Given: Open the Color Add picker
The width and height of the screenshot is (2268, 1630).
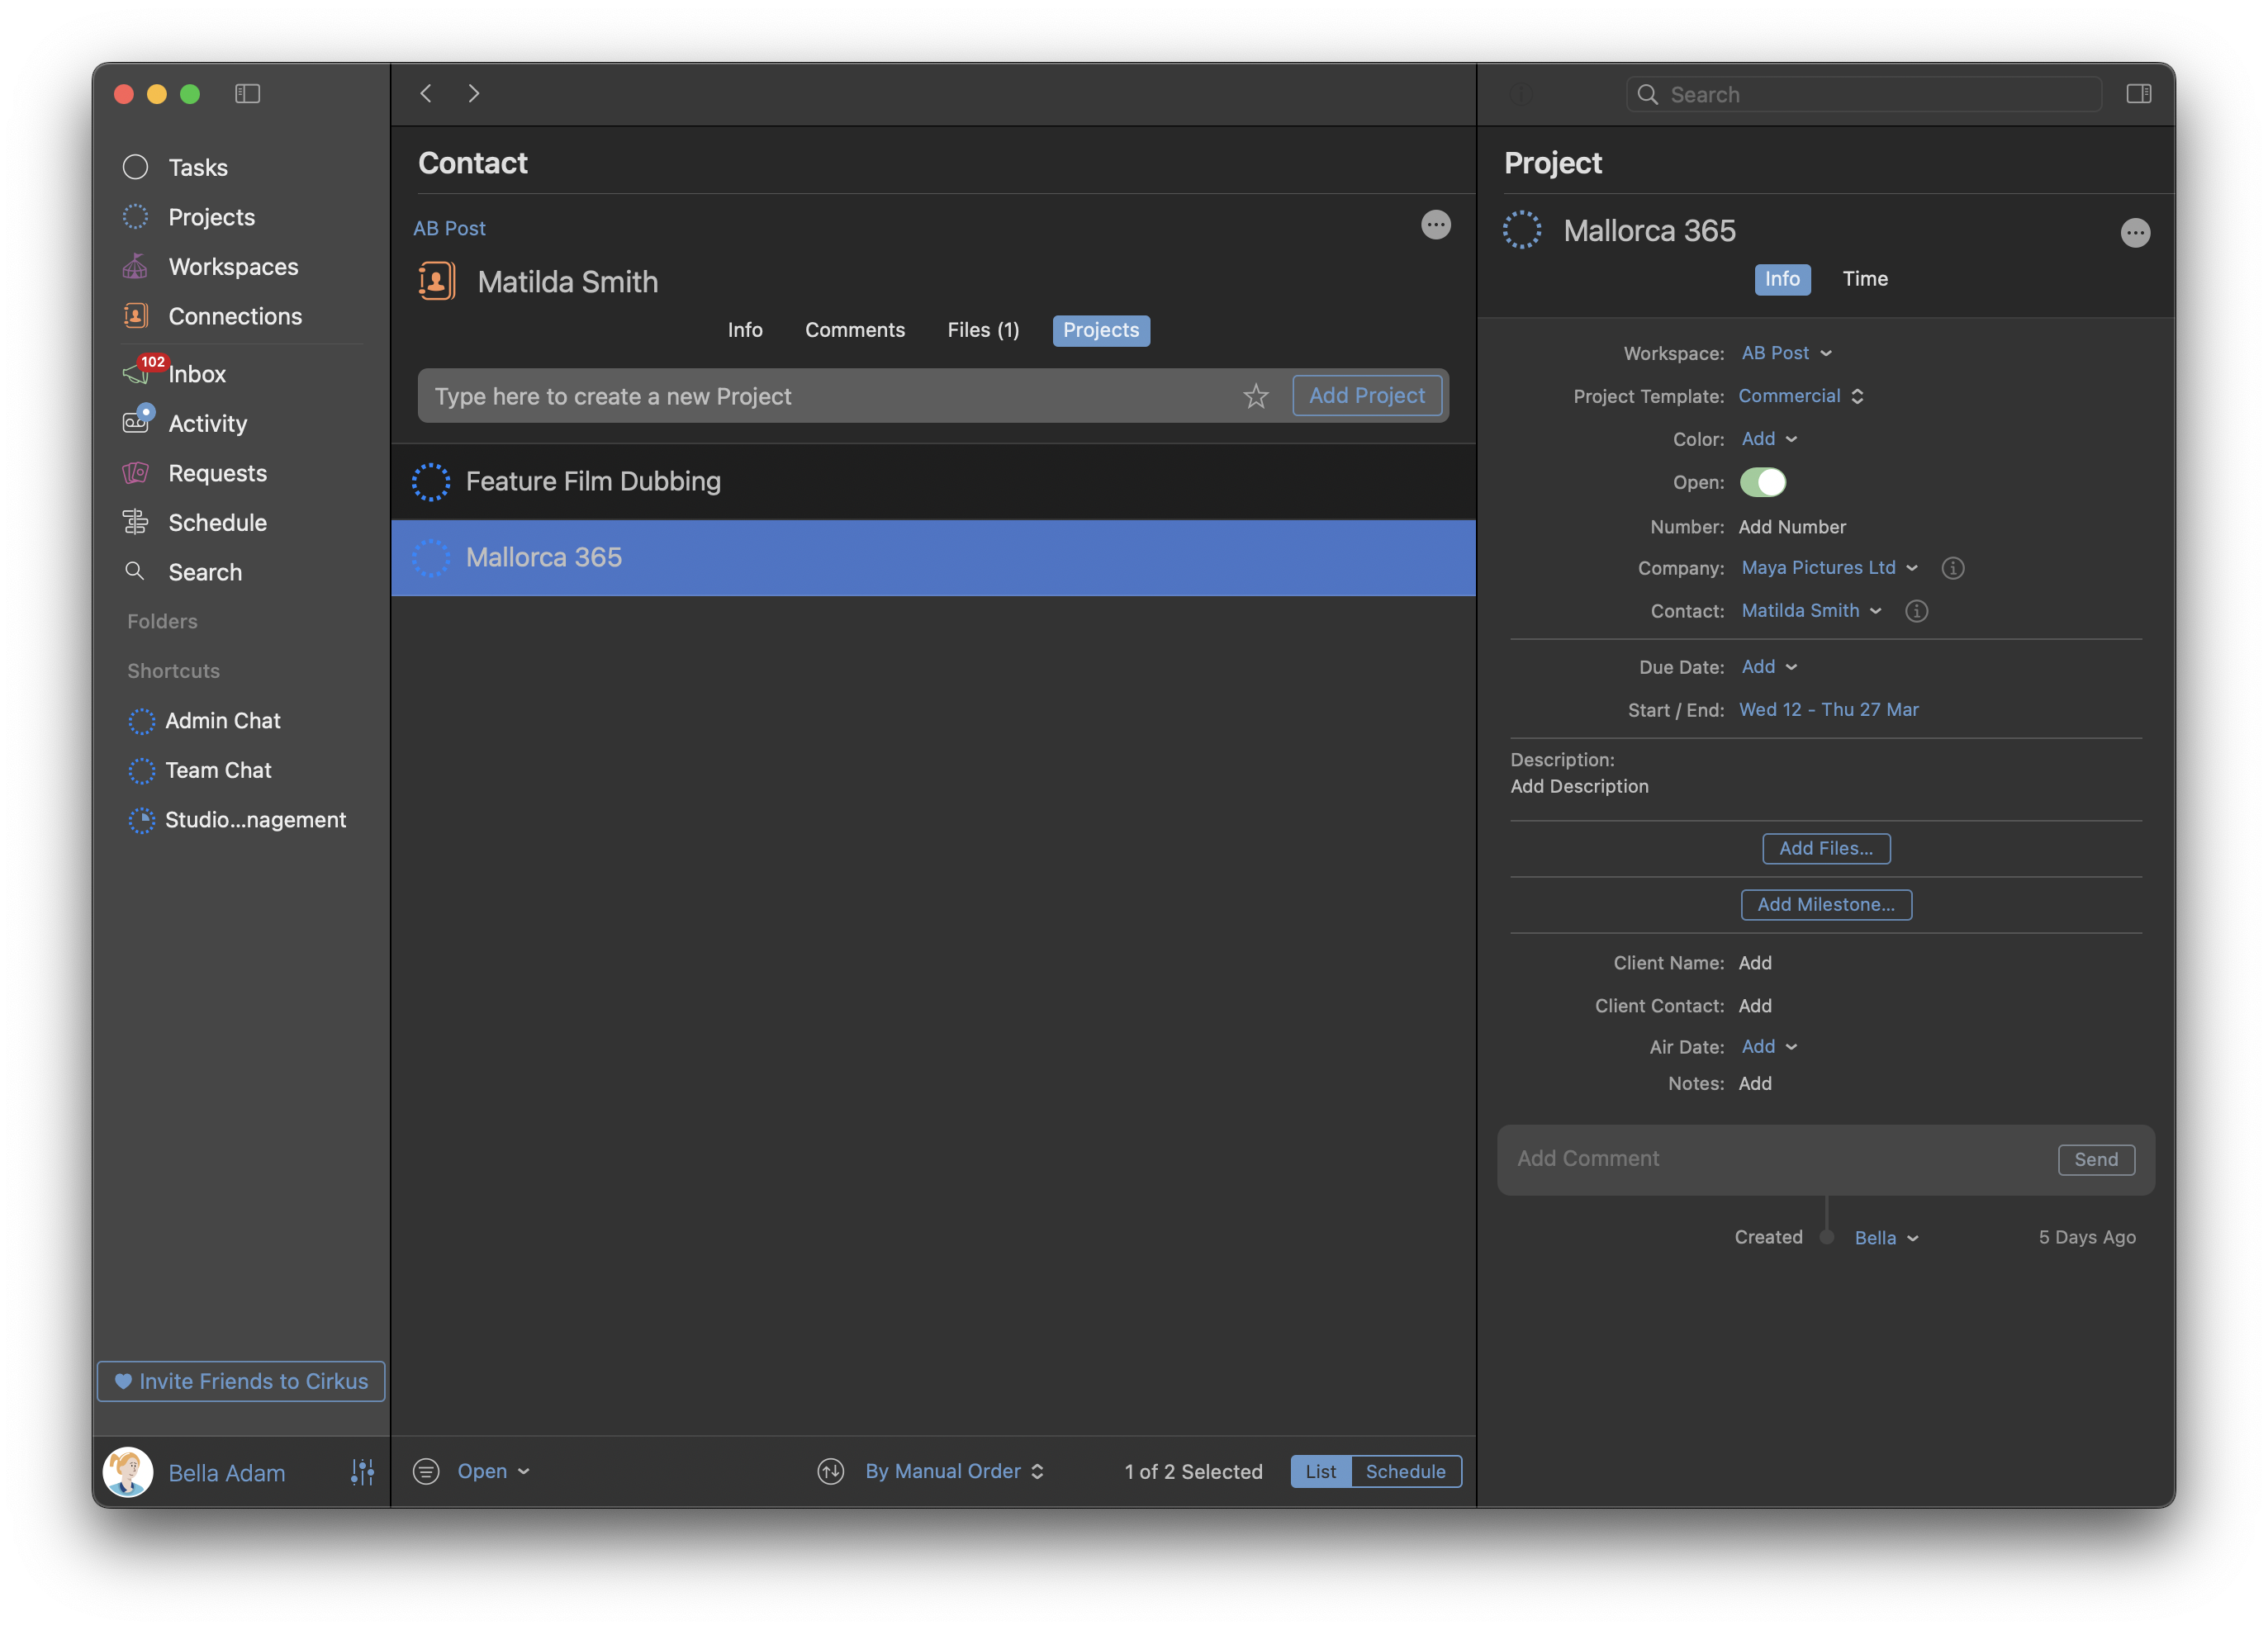Looking at the screenshot, I should click(x=1768, y=439).
